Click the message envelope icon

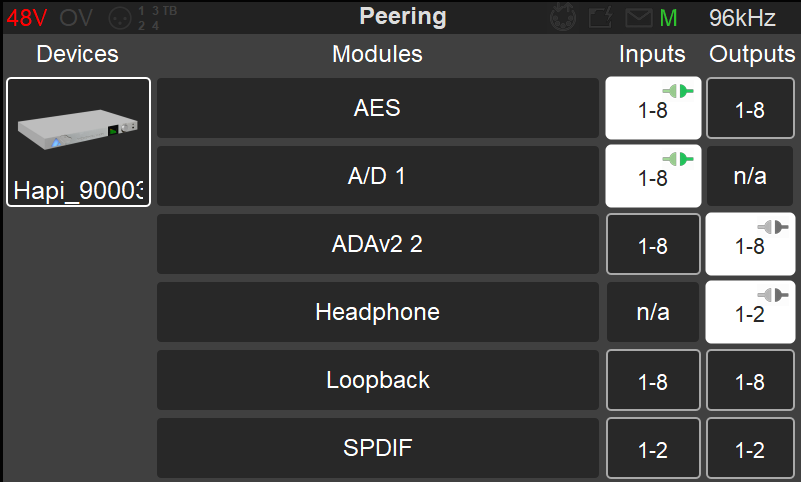point(639,18)
